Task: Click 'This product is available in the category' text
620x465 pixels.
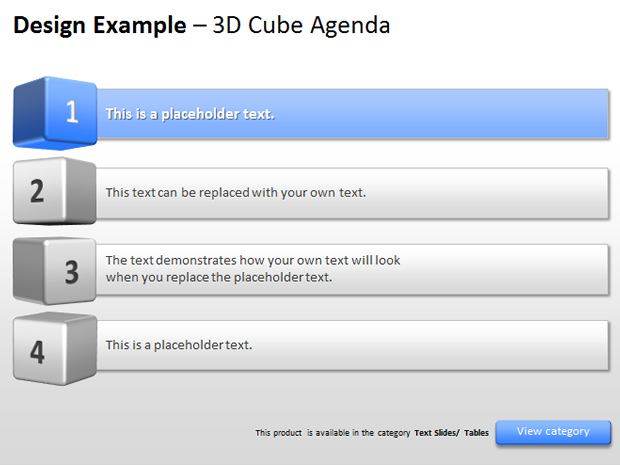Action: click(x=333, y=433)
